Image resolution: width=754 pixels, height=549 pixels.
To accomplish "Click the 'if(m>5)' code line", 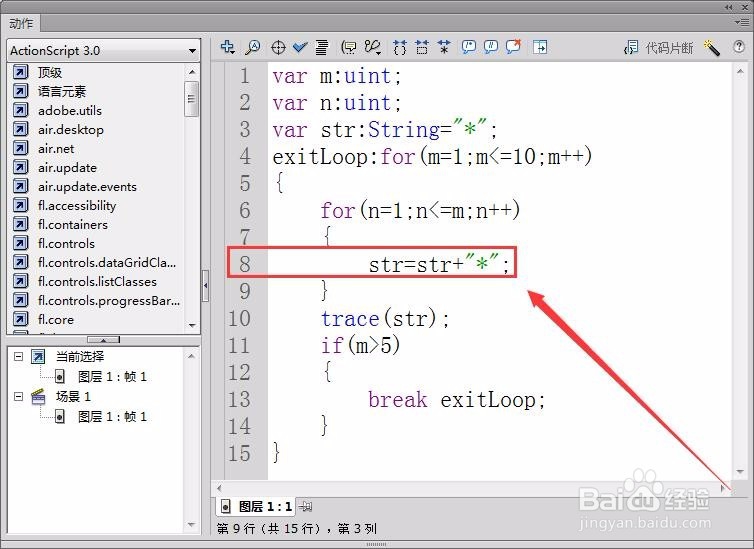I will (x=360, y=345).
